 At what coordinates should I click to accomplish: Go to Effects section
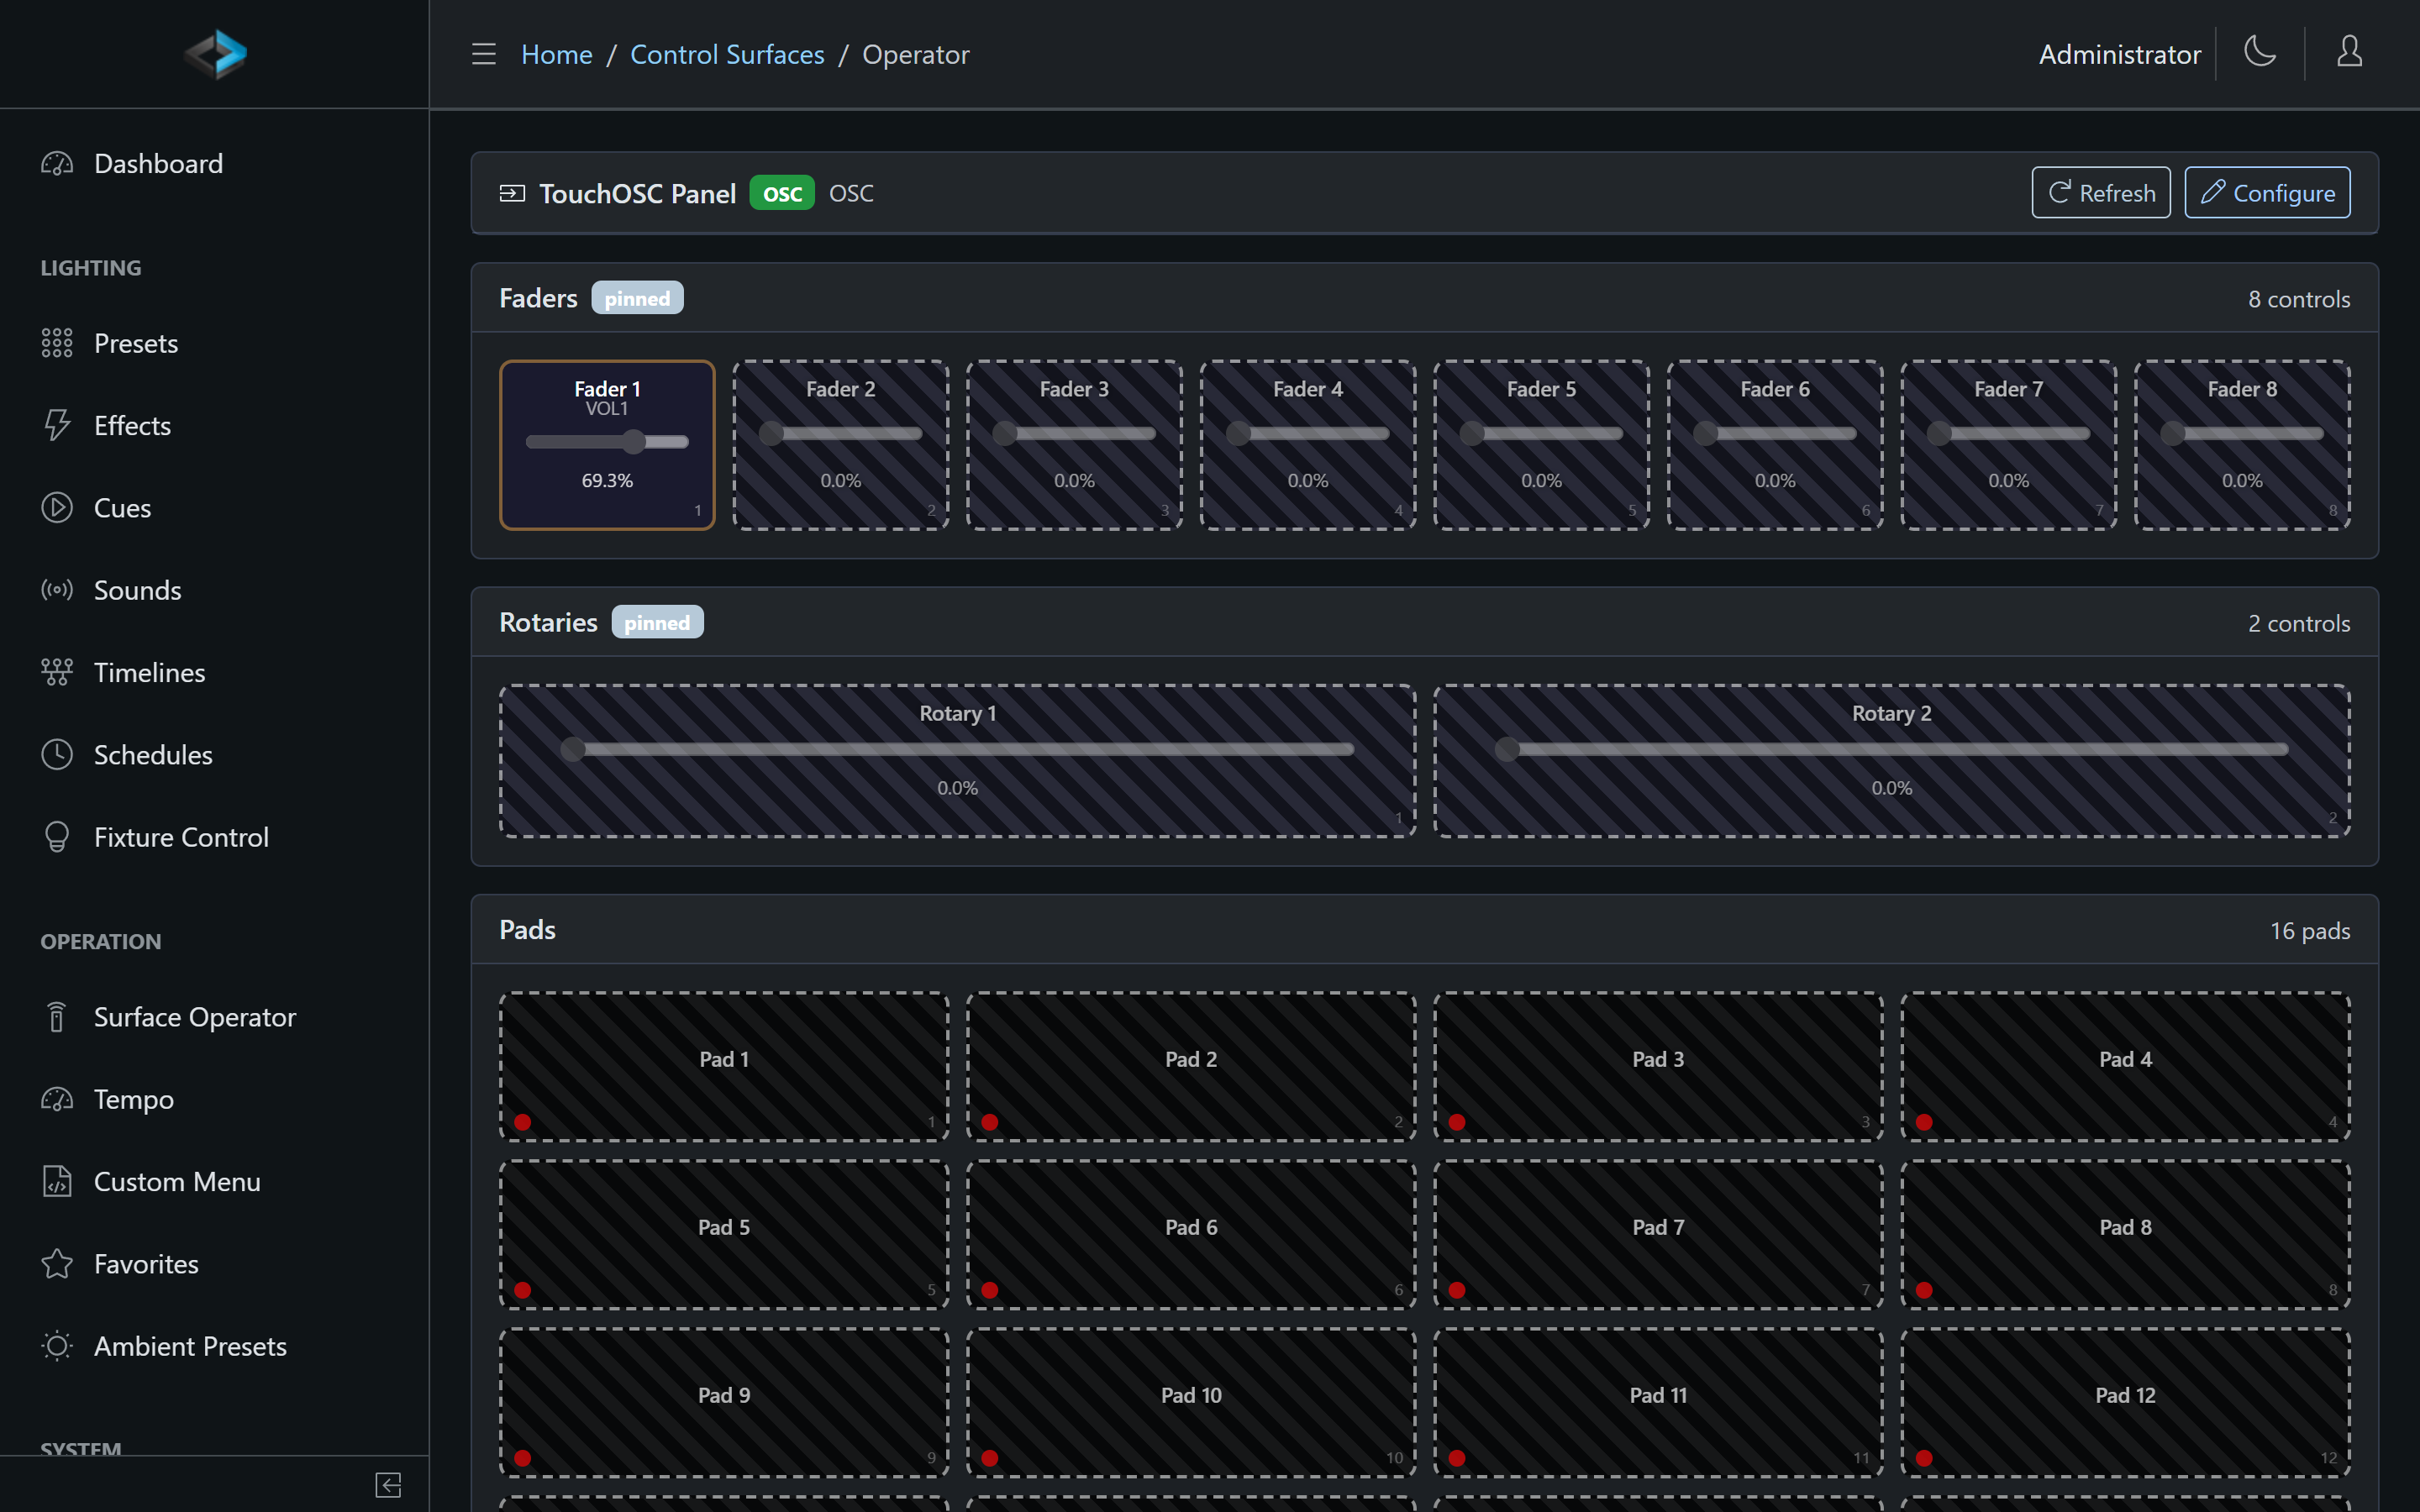coord(214,425)
